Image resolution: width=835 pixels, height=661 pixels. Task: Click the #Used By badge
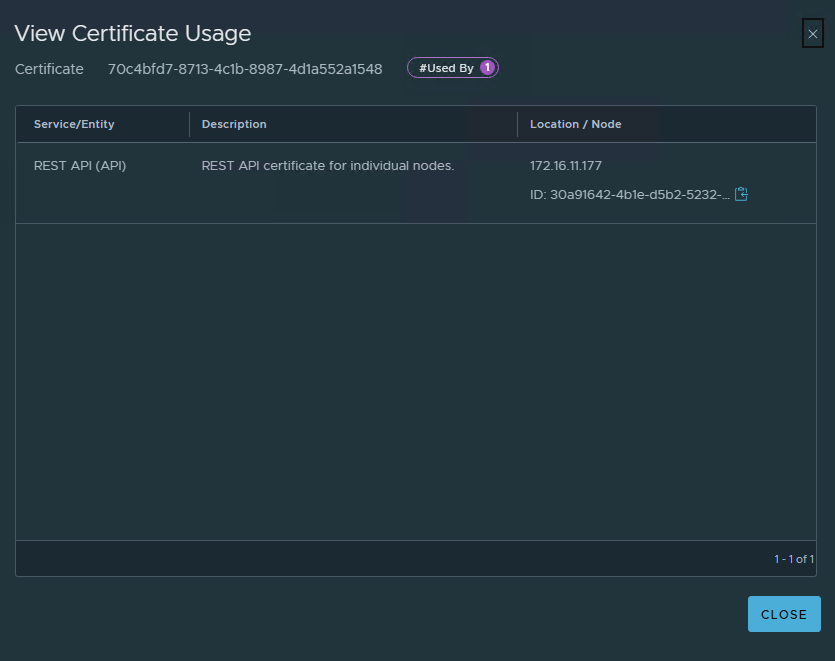click(x=446, y=68)
